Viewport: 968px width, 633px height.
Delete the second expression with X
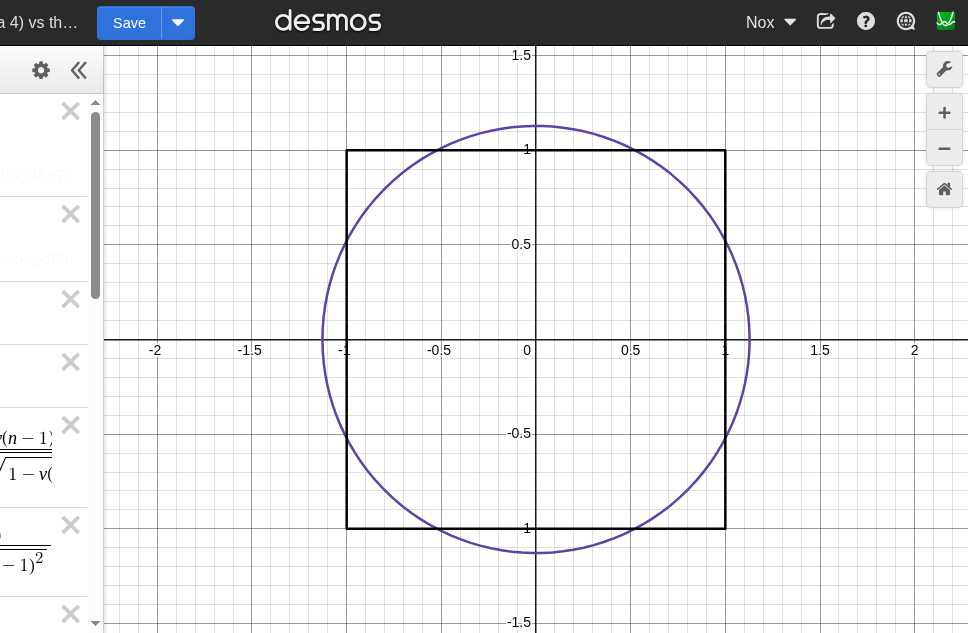coord(71,215)
